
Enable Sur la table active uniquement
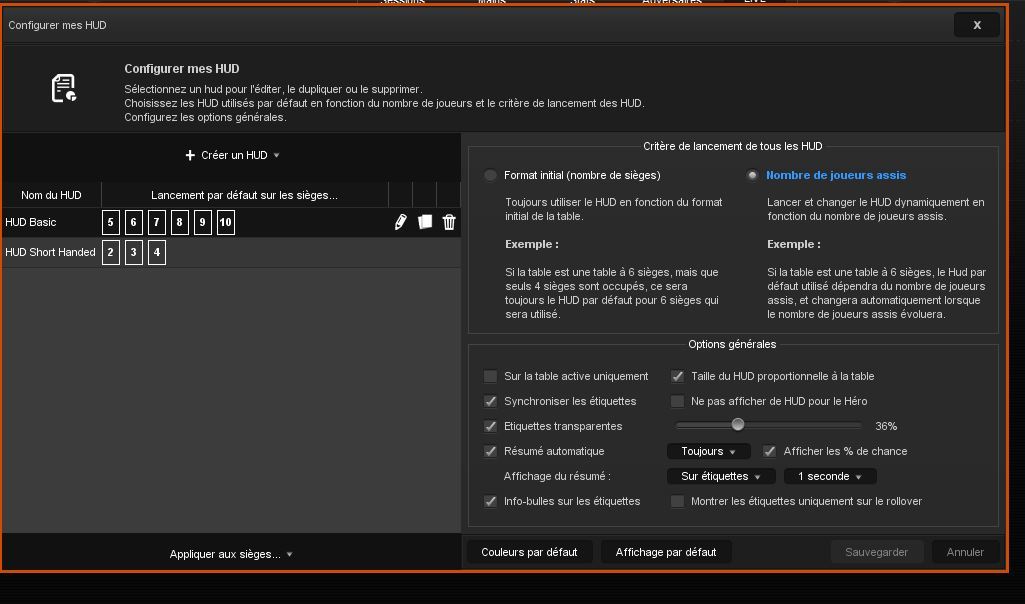click(490, 377)
